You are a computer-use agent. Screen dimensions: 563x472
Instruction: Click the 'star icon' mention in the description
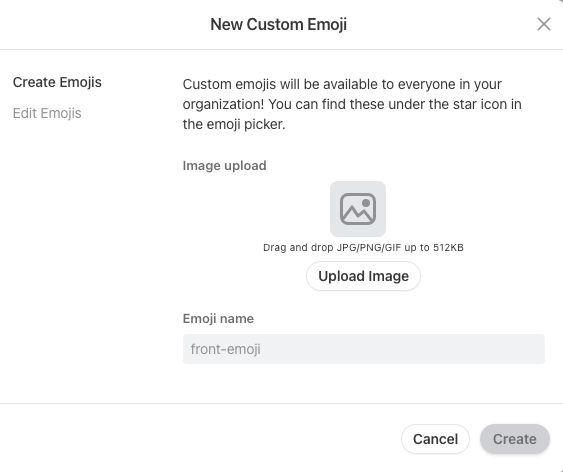point(487,104)
